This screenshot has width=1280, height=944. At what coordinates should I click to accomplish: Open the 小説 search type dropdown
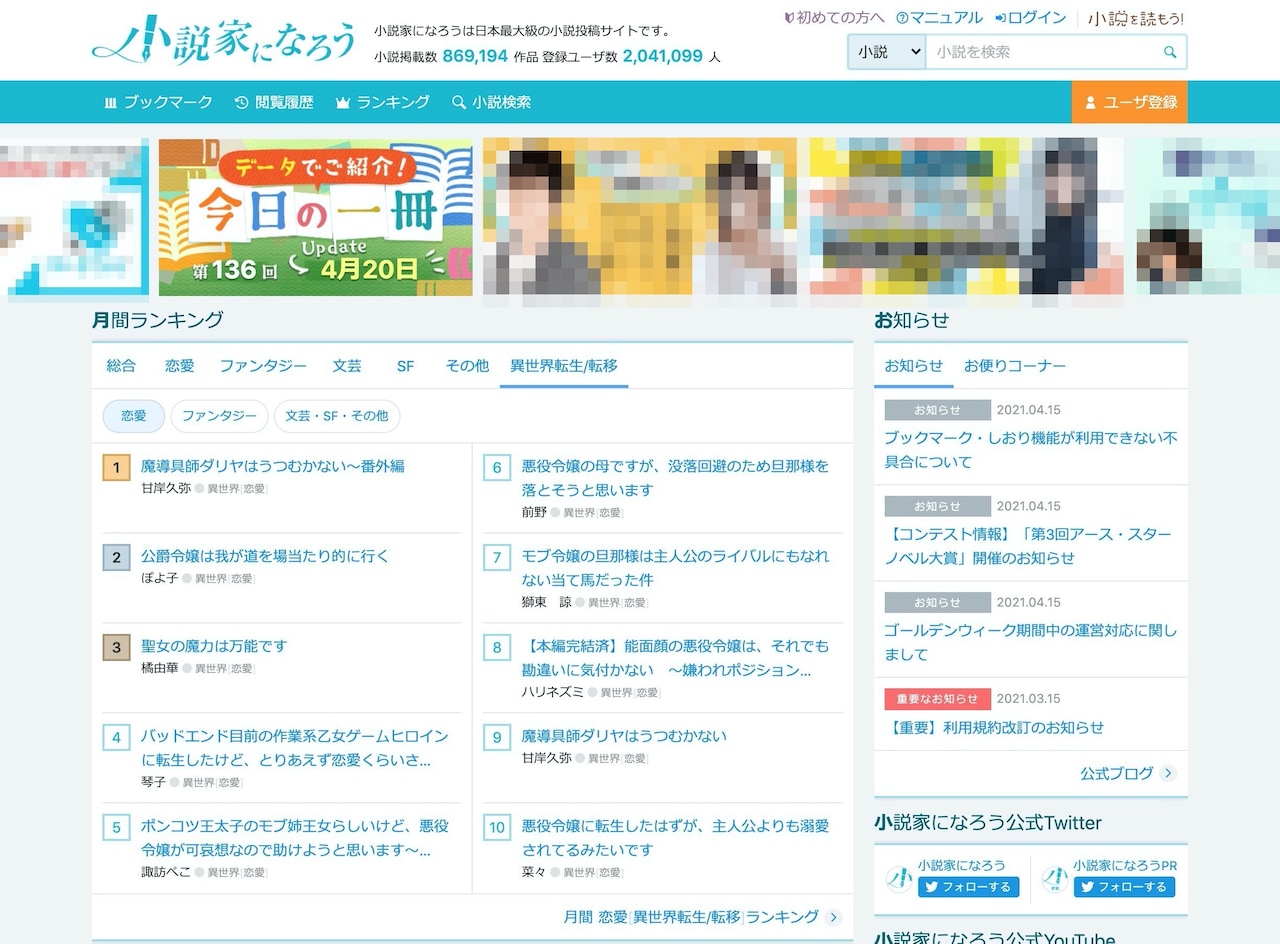pos(887,52)
